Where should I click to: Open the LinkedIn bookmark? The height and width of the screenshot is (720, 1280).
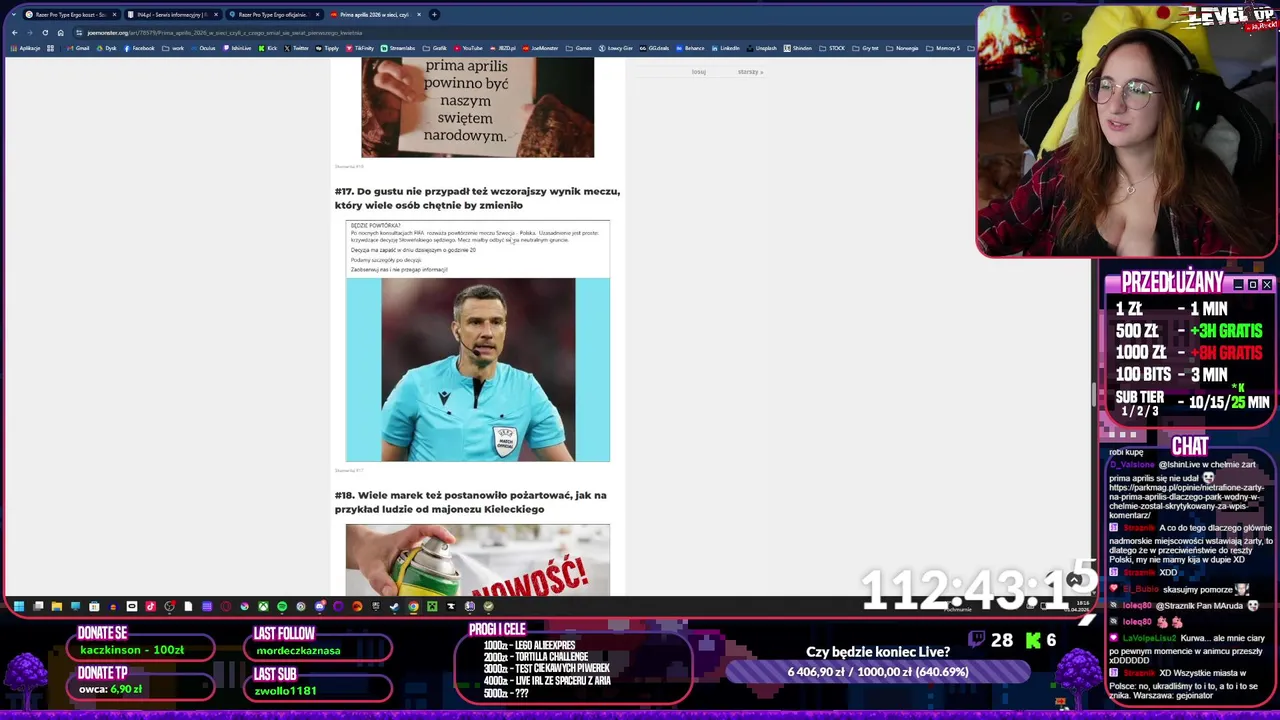coord(725,48)
